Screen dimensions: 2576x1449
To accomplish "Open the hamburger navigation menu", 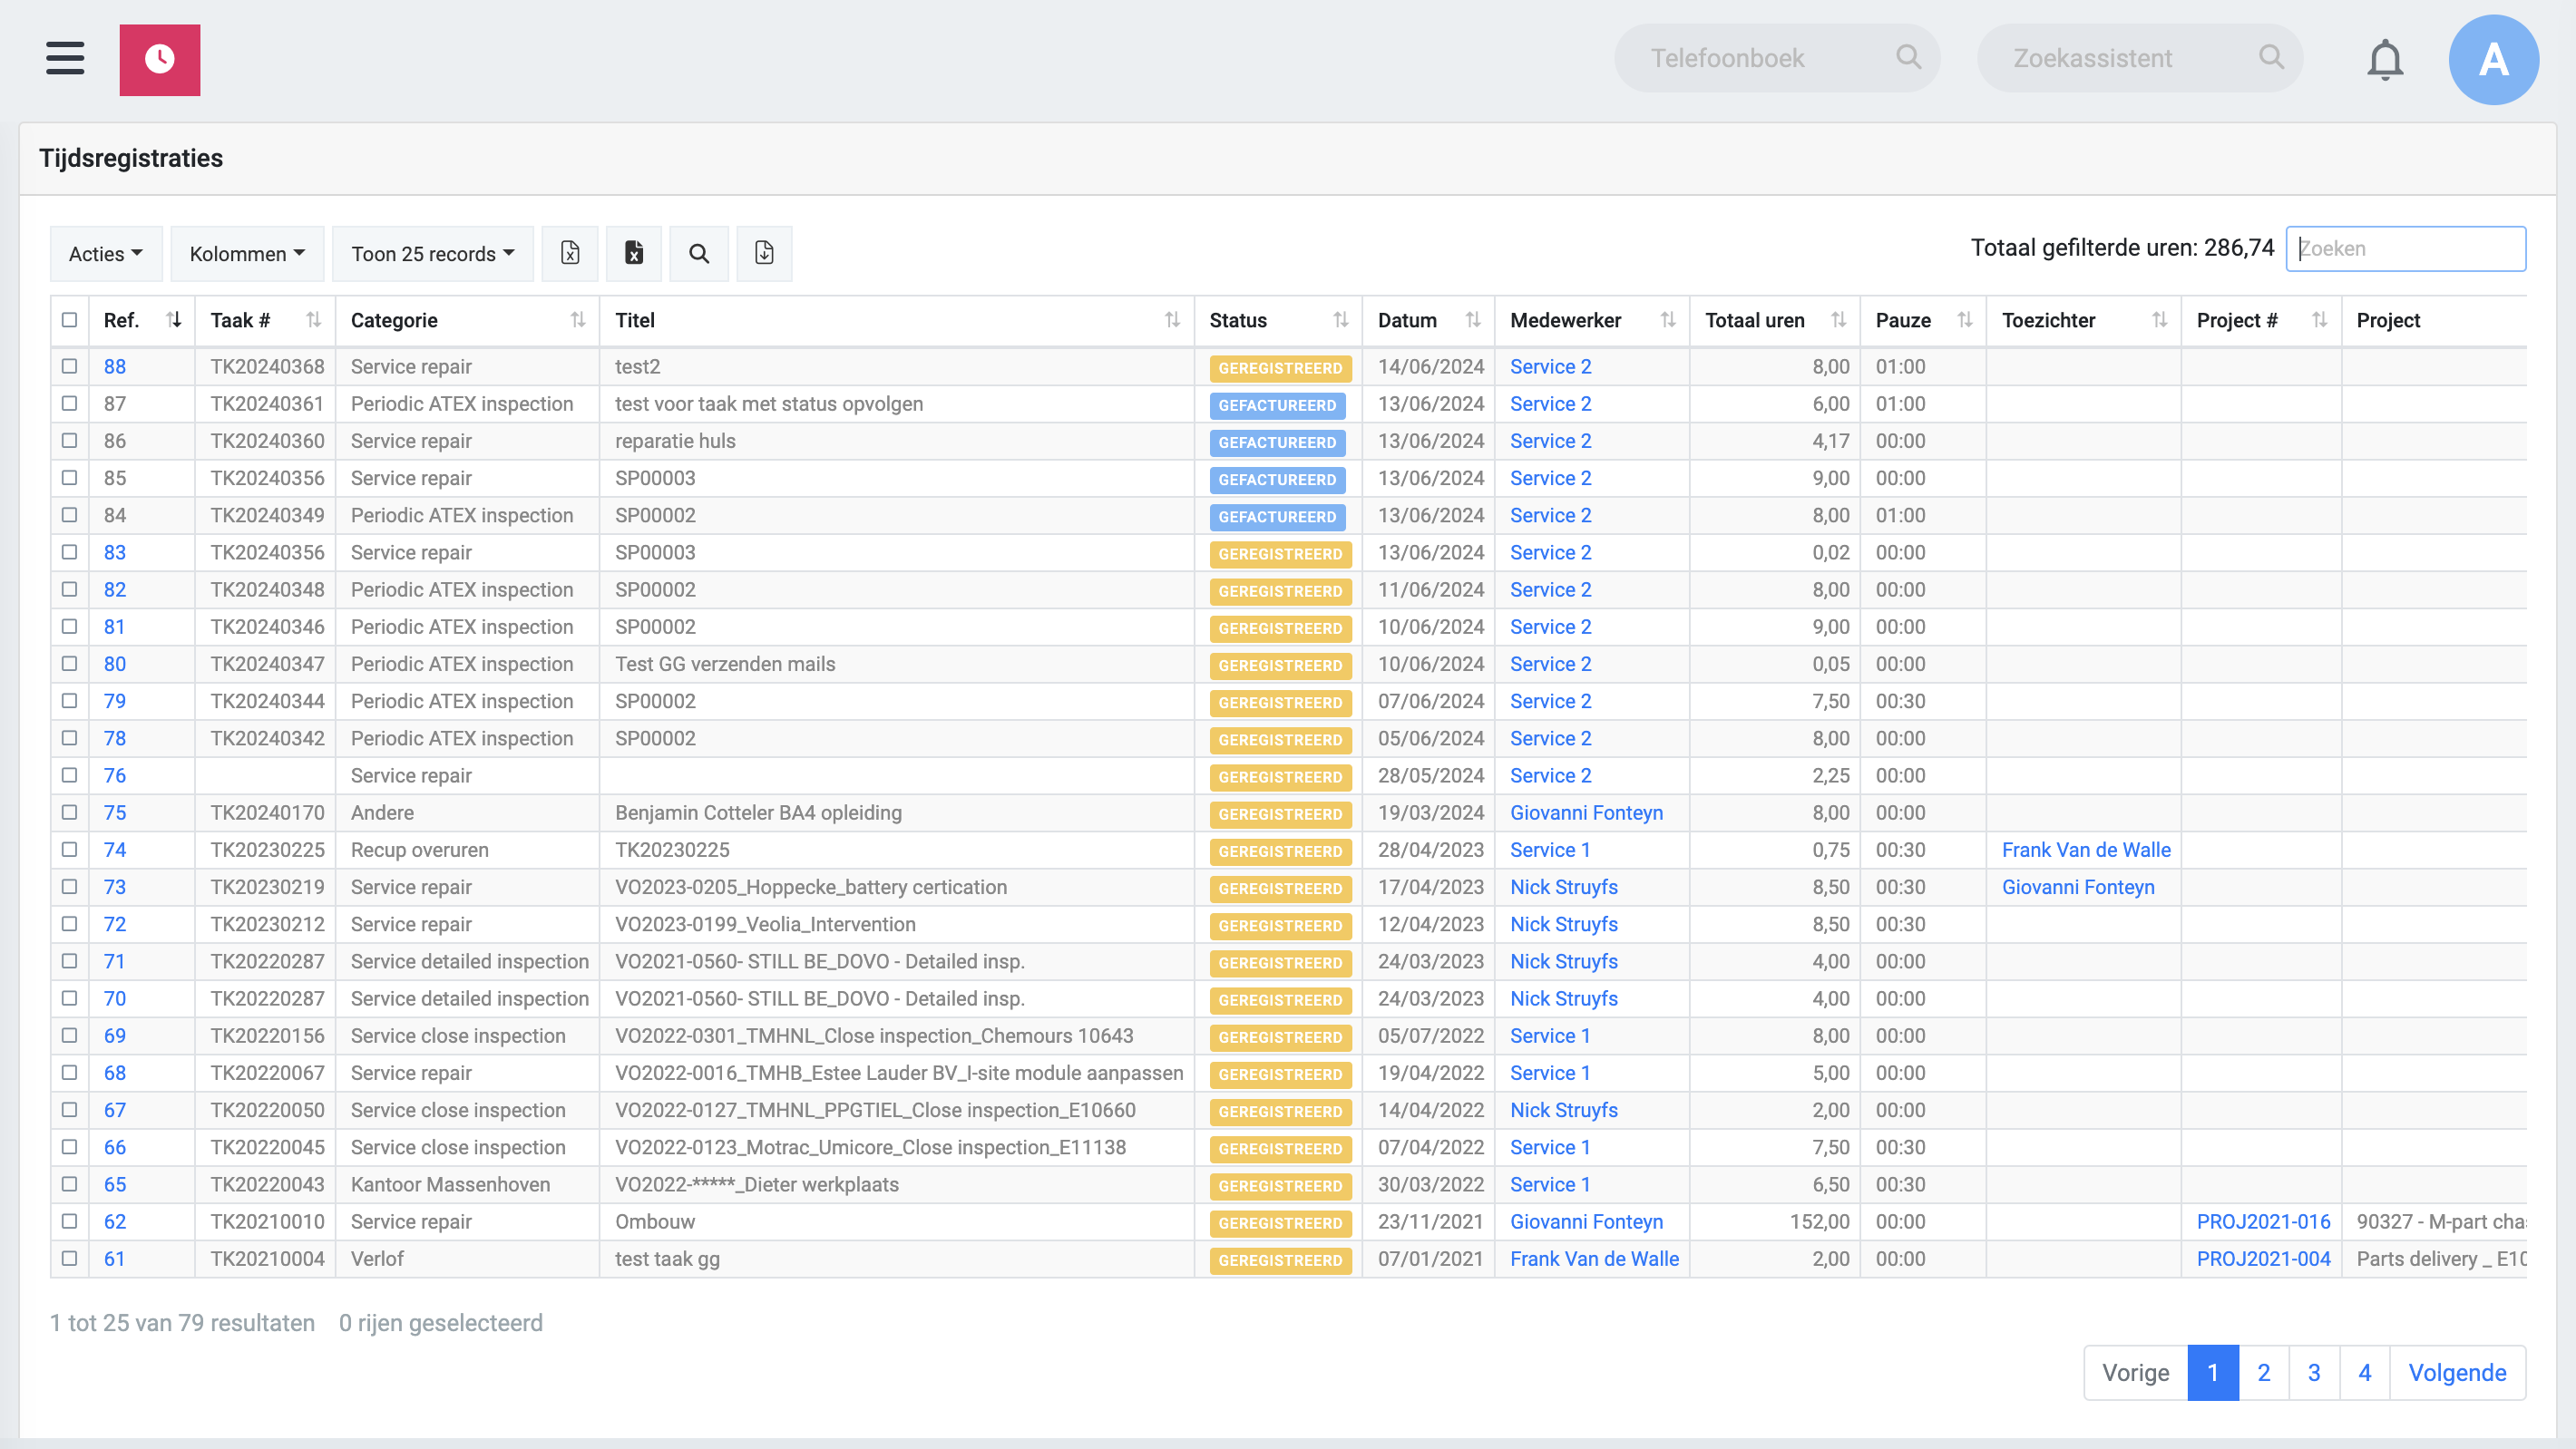I will pos(65,58).
